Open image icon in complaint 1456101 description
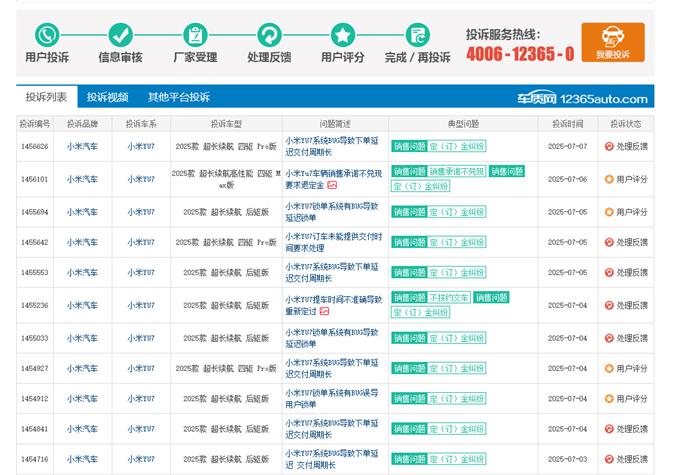The width and height of the screenshot is (700, 475). click(332, 185)
